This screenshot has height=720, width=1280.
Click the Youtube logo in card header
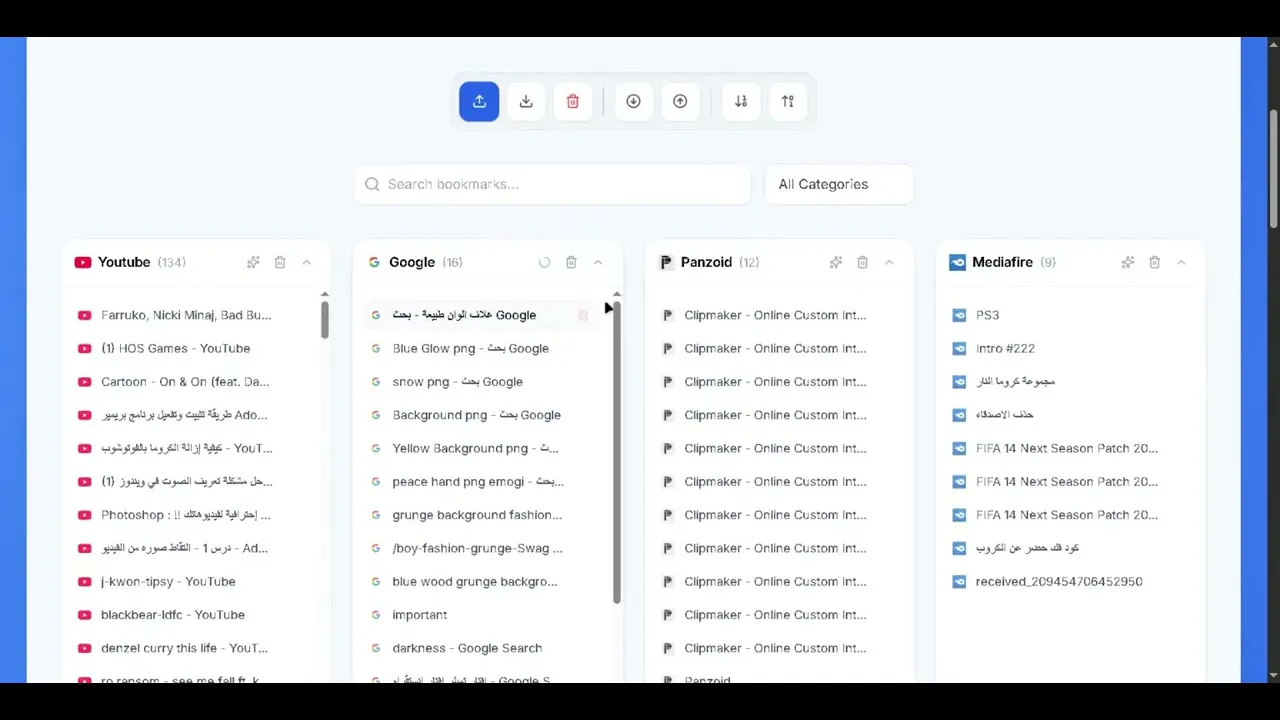(83, 262)
